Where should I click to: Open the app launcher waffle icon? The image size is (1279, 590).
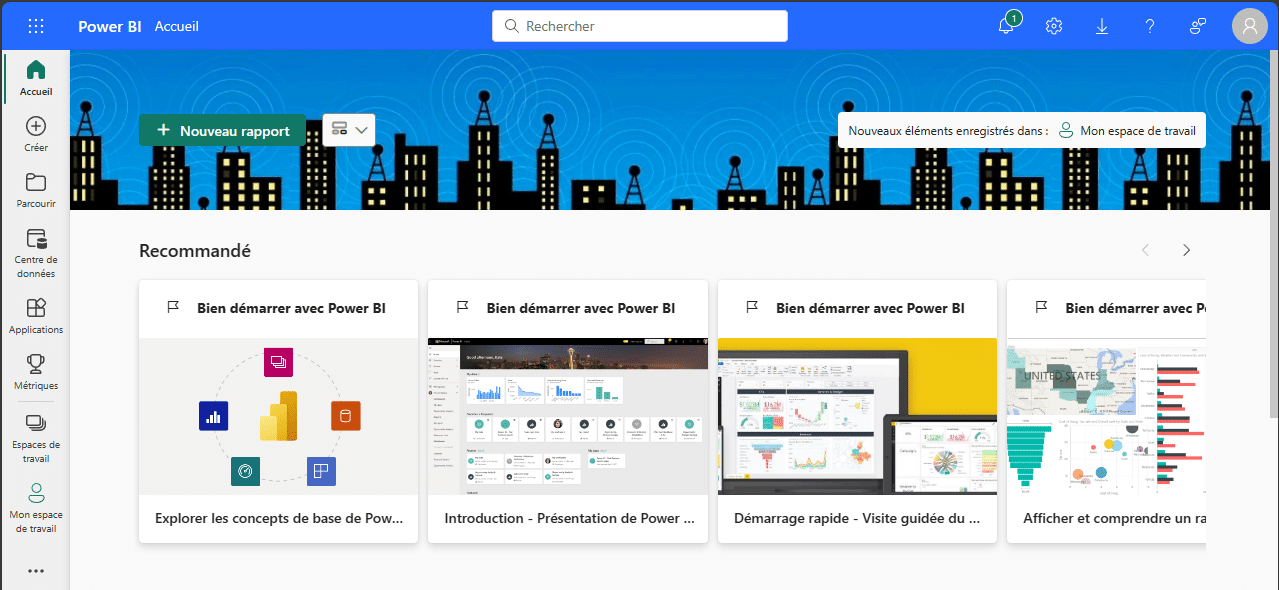pos(36,26)
